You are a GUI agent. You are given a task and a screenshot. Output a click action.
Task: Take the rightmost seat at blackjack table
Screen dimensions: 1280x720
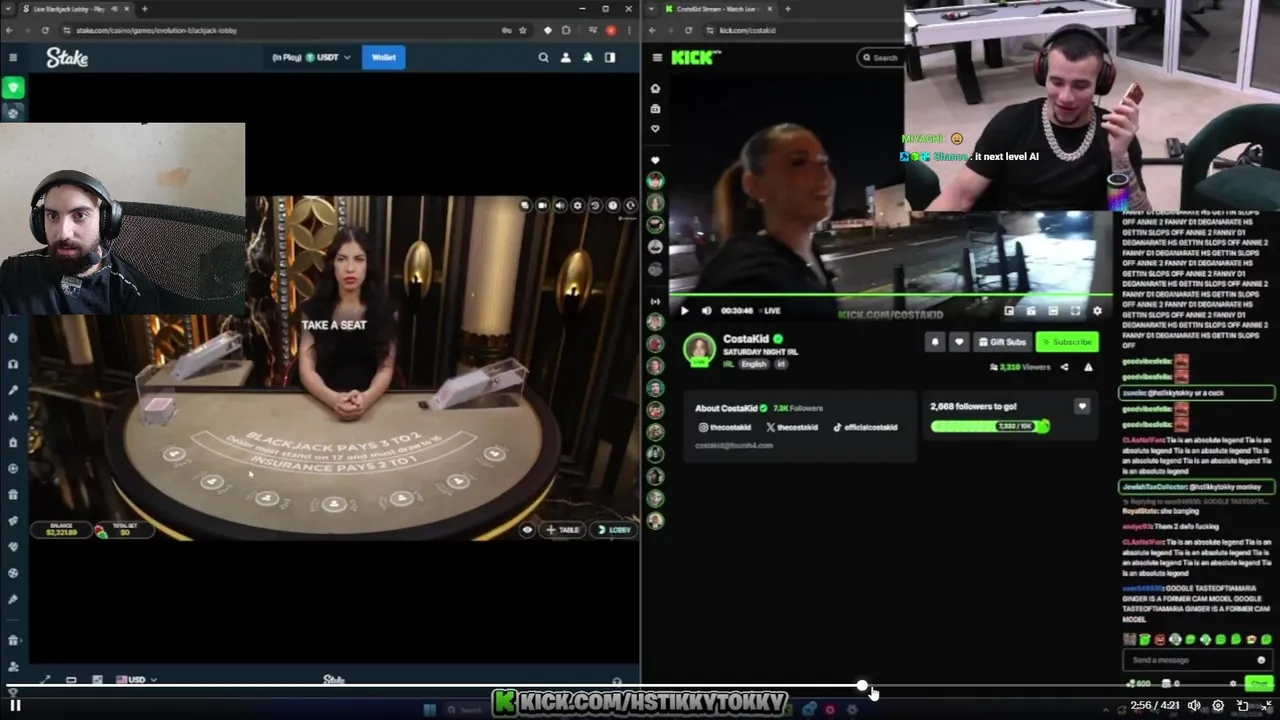coord(494,454)
